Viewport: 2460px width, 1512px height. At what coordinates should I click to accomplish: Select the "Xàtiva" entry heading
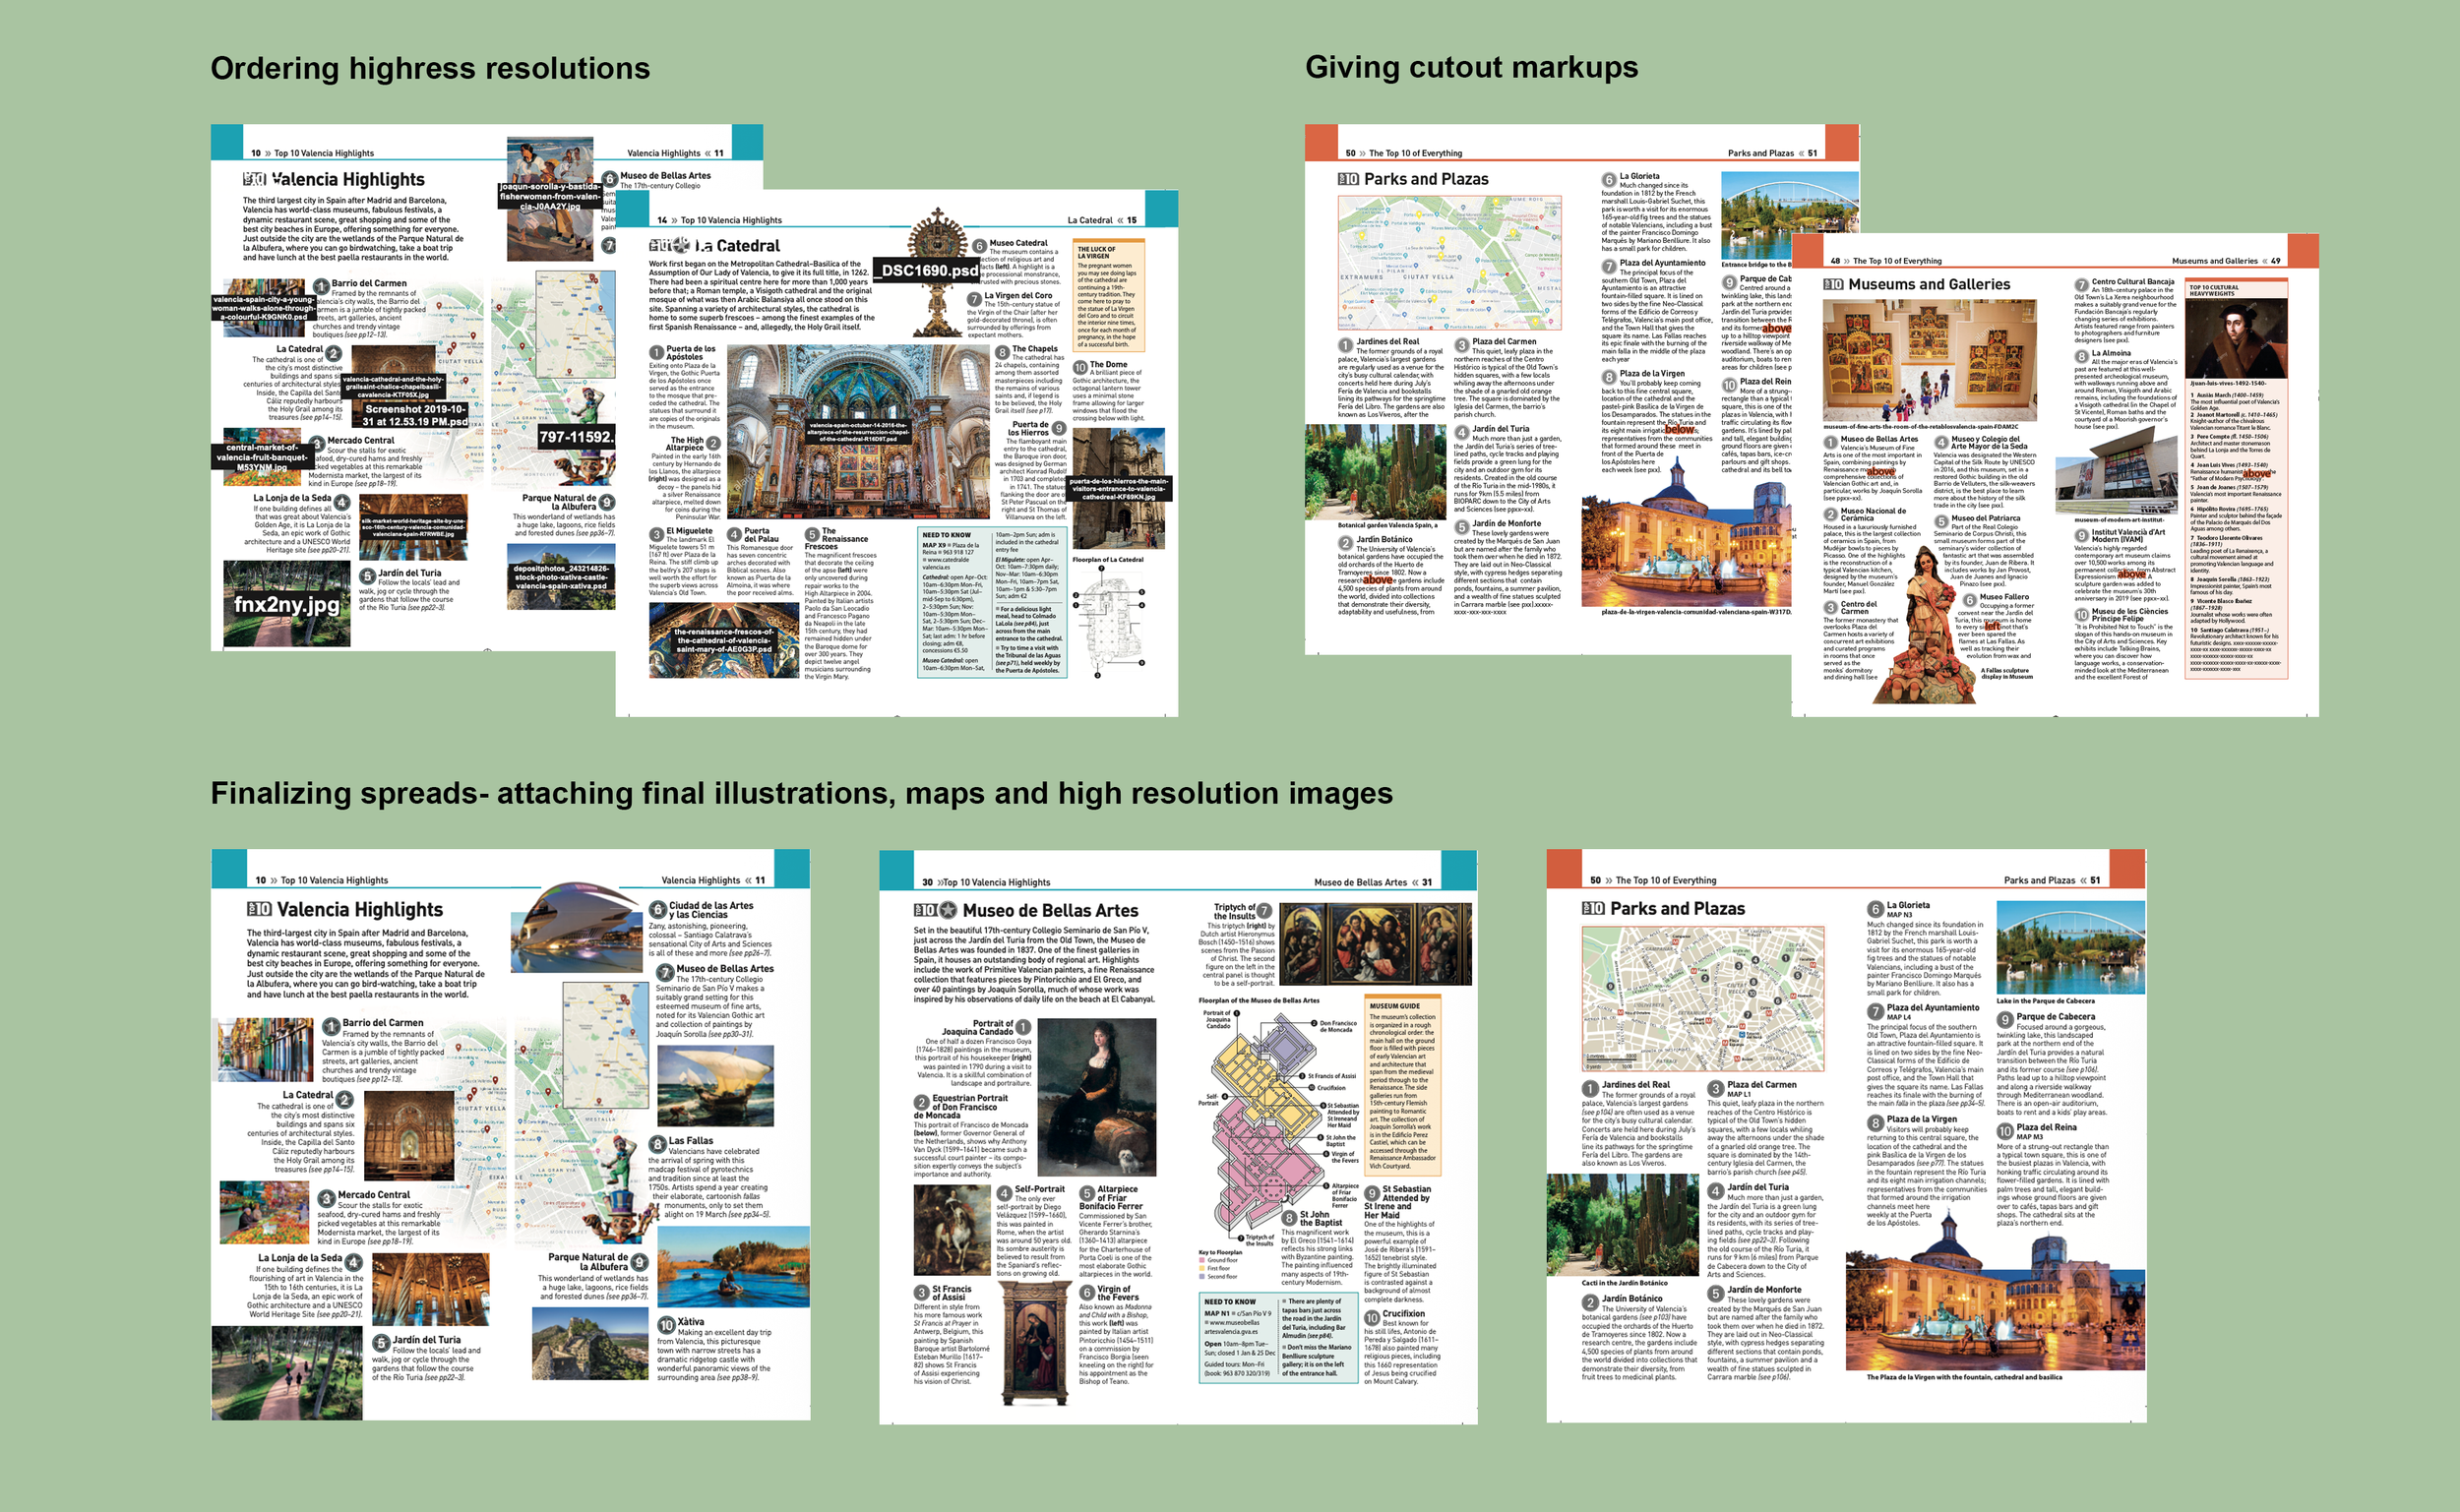pos(691,1322)
